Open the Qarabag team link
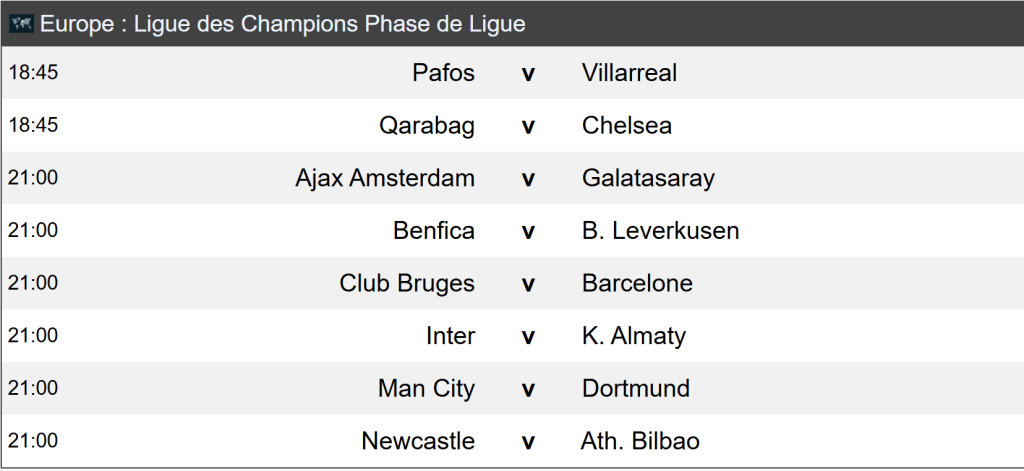The width and height of the screenshot is (1024, 471). click(x=426, y=126)
